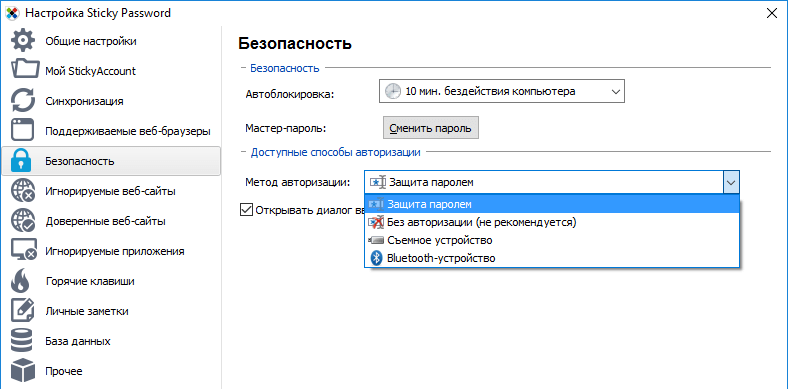Click the Bluetooth icon in the dropdown list

coord(376,258)
